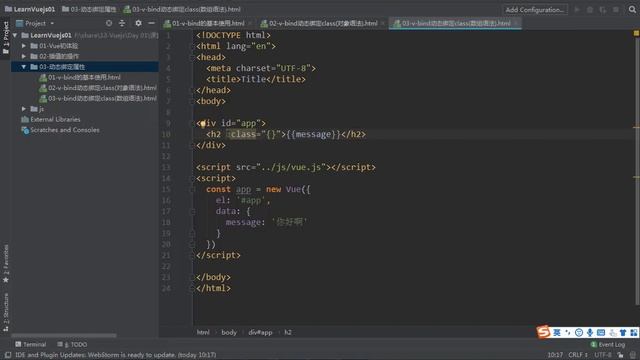Click the Debug bug icon in toolbar

[590, 9]
